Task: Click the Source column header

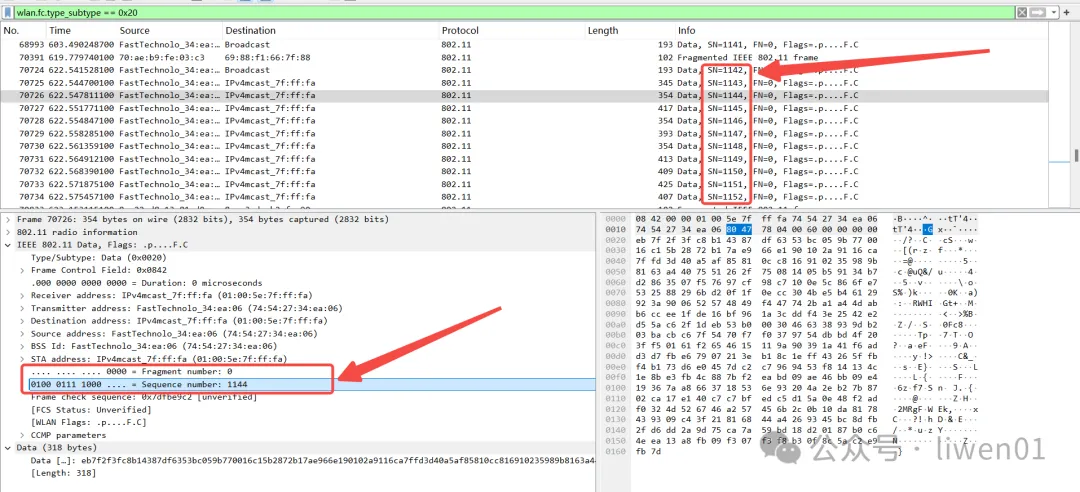Action: (135, 31)
